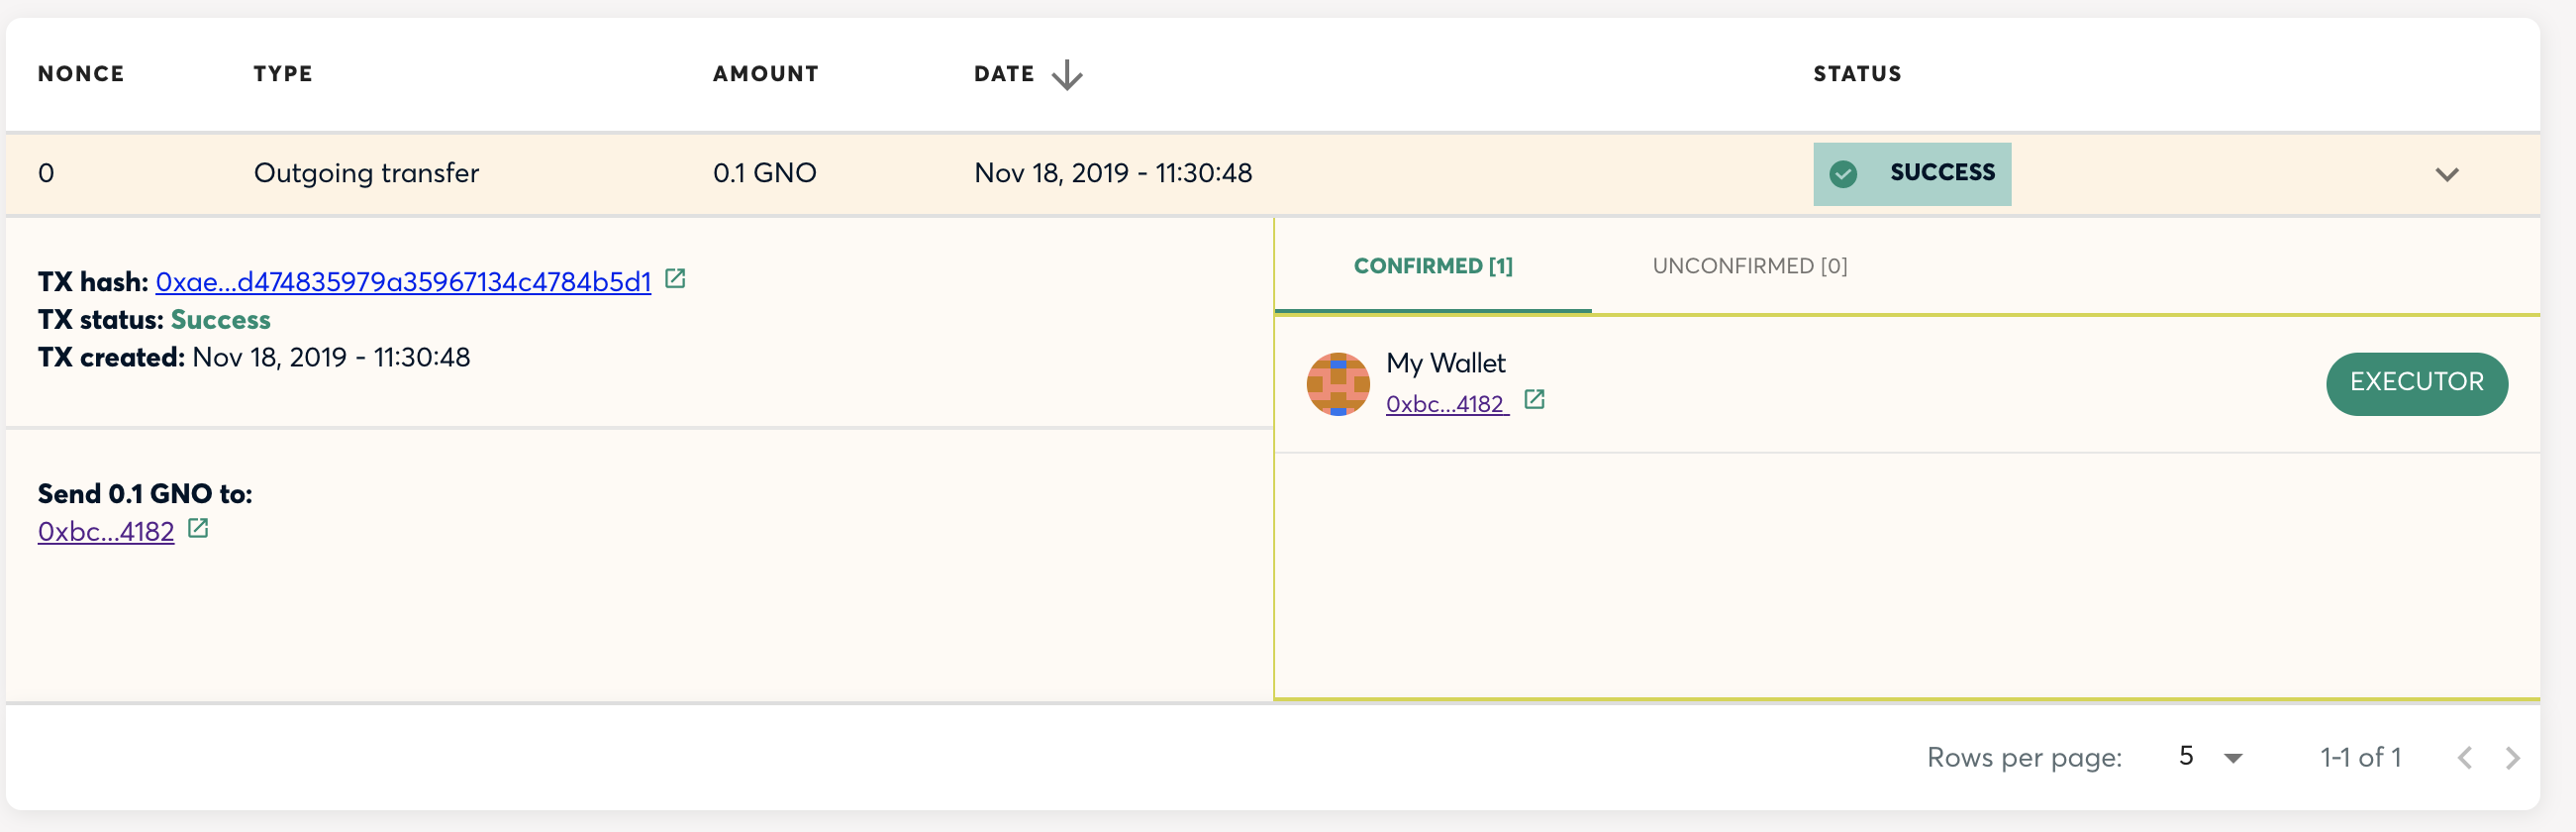The height and width of the screenshot is (832, 2576).
Task: Click external link icon beside recipient 0xbc...4182
Action: pyautogui.click(x=198, y=528)
